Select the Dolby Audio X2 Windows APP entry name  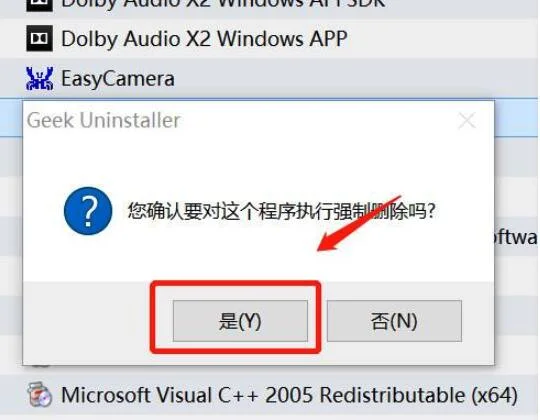click(x=204, y=39)
